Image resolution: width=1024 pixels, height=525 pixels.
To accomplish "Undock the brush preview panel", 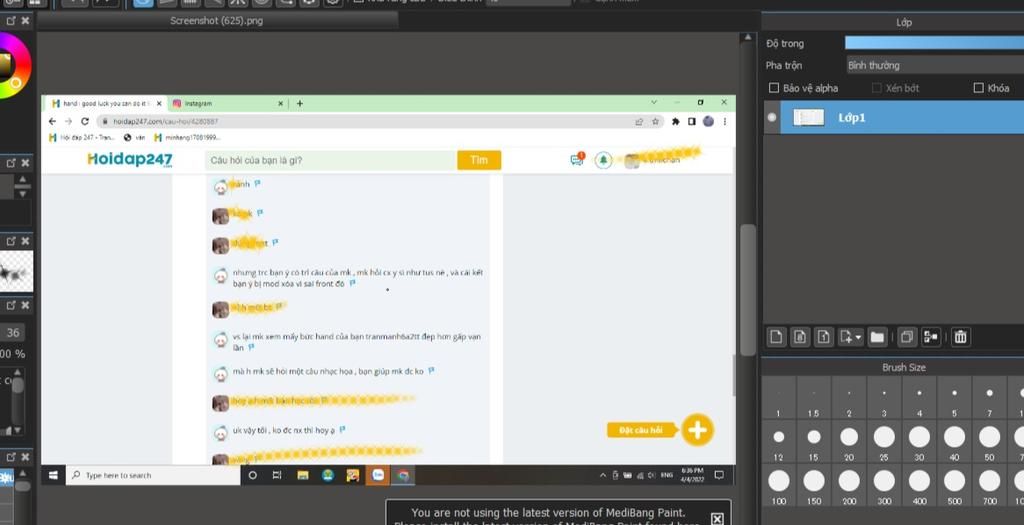I will click(x=11, y=241).
